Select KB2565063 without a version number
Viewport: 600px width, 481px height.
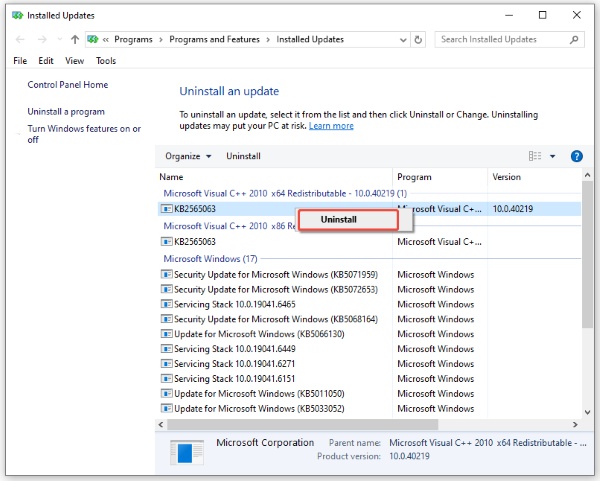[x=369, y=242]
